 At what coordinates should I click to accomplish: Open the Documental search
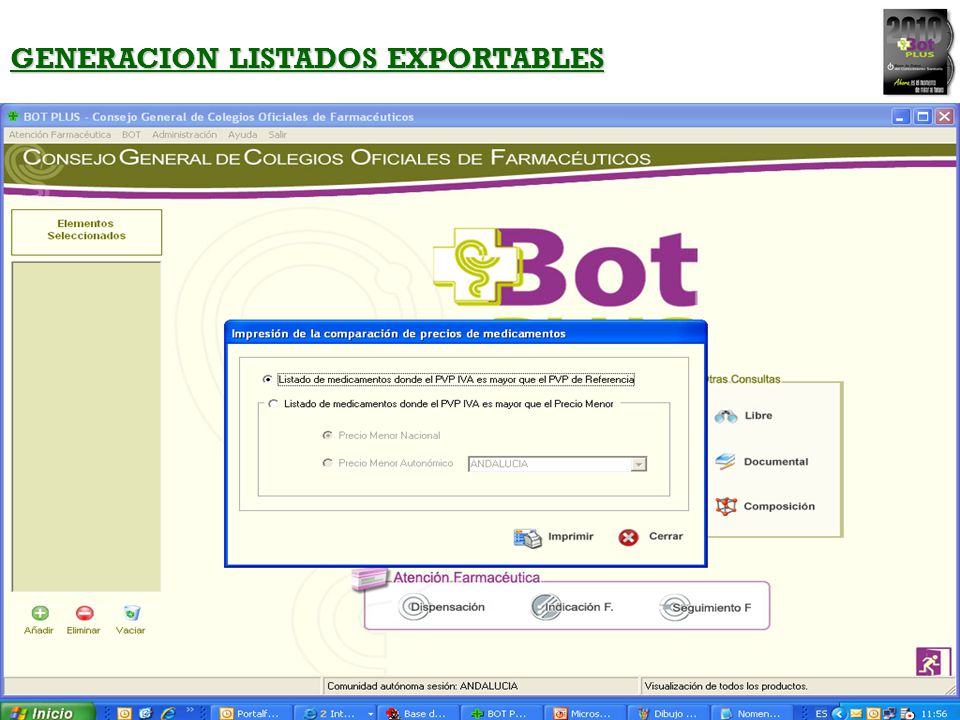click(x=776, y=462)
